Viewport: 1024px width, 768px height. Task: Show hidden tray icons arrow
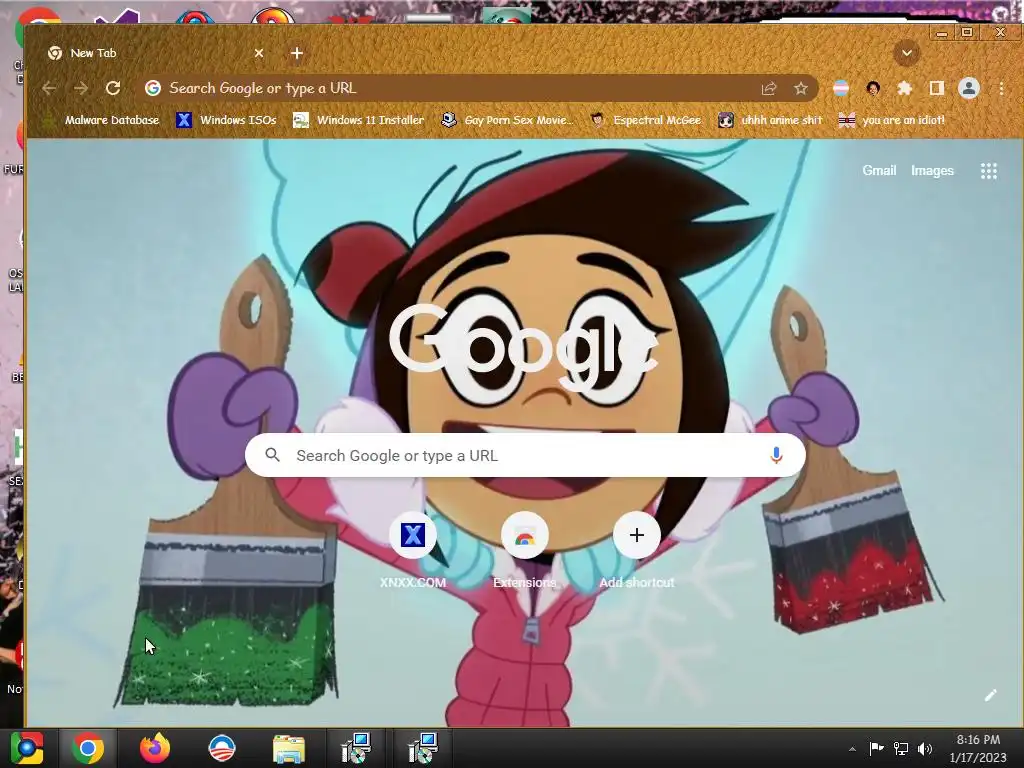pyautogui.click(x=852, y=748)
